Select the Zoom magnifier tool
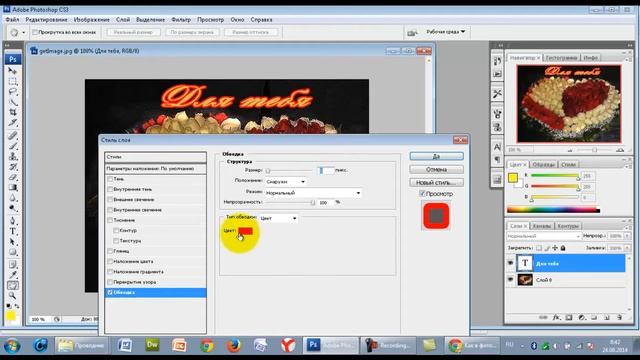Viewport: 640px width, 360px height. pyautogui.click(x=12, y=296)
